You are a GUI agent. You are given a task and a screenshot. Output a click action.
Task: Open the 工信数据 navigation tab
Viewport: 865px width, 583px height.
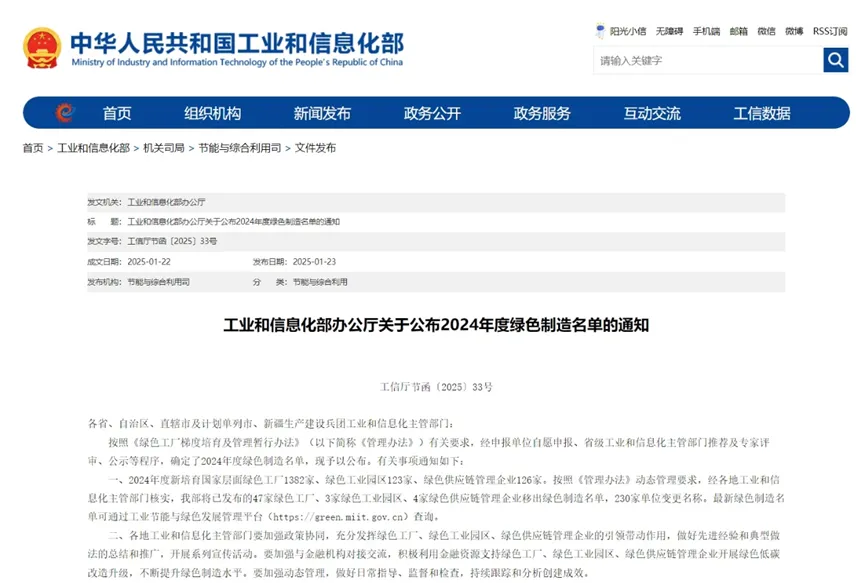[761, 113]
